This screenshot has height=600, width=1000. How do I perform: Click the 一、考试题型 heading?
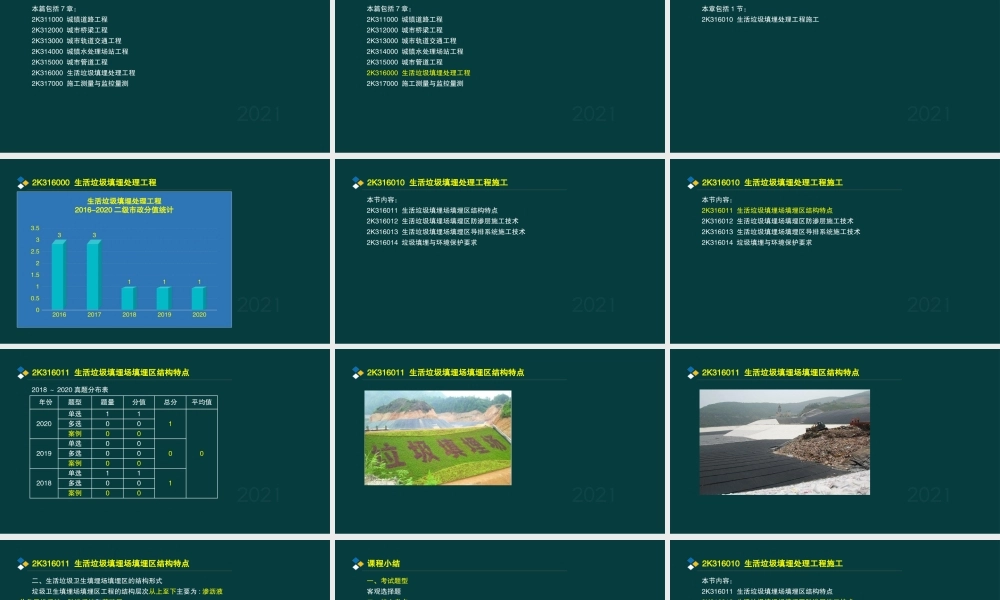tap(388, 581)
